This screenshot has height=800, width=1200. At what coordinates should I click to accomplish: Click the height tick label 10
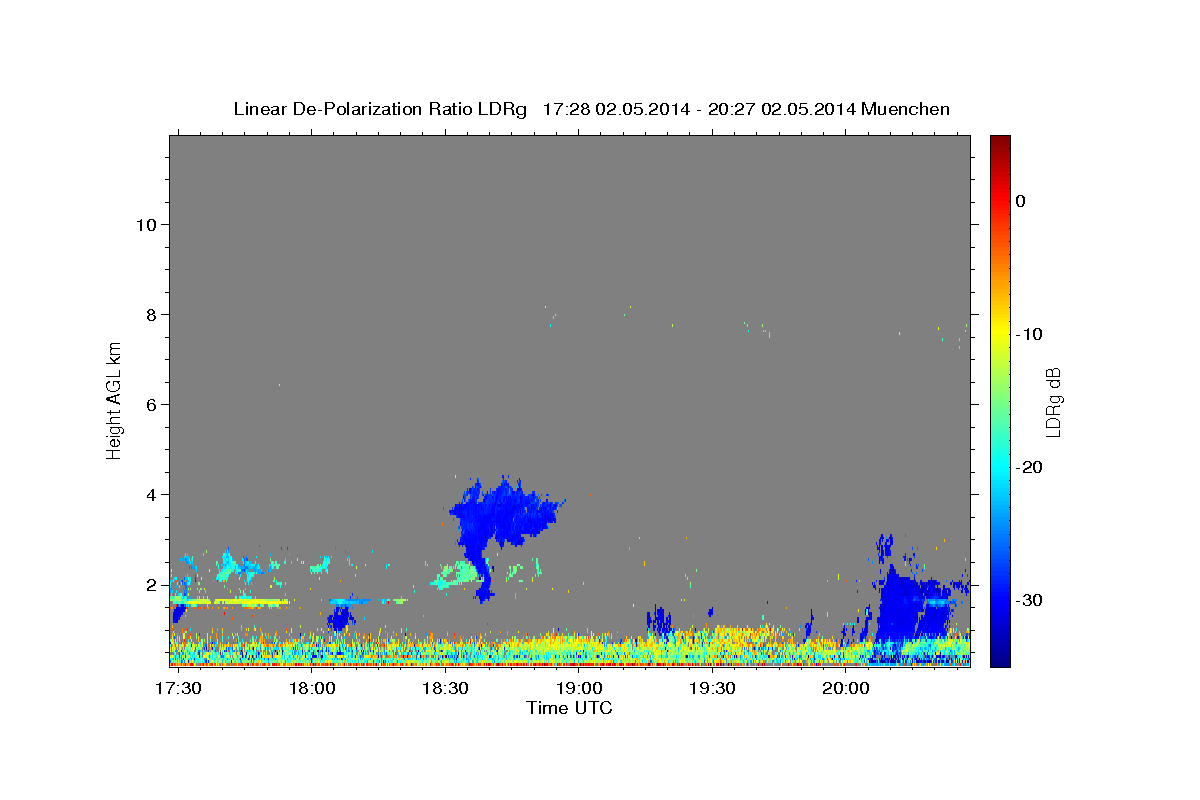pos(146,224)
